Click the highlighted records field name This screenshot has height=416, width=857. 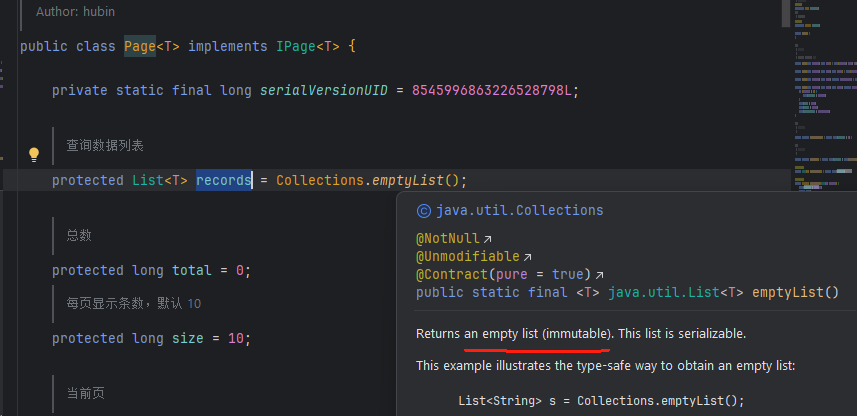(x=223, y=181)
